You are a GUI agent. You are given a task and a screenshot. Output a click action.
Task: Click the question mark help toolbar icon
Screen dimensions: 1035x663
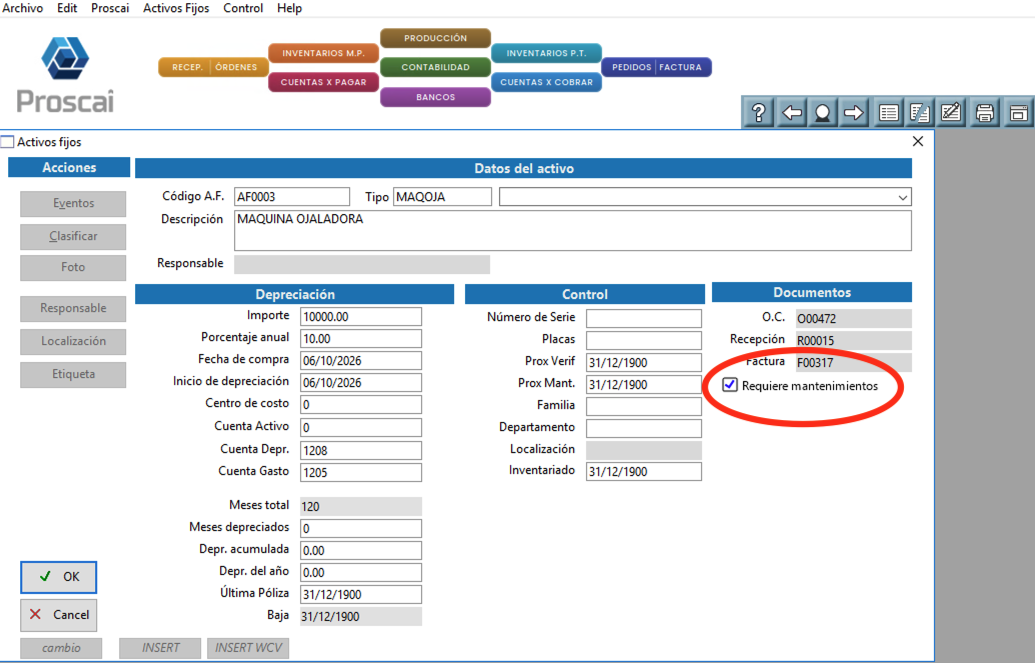[758, 112]
